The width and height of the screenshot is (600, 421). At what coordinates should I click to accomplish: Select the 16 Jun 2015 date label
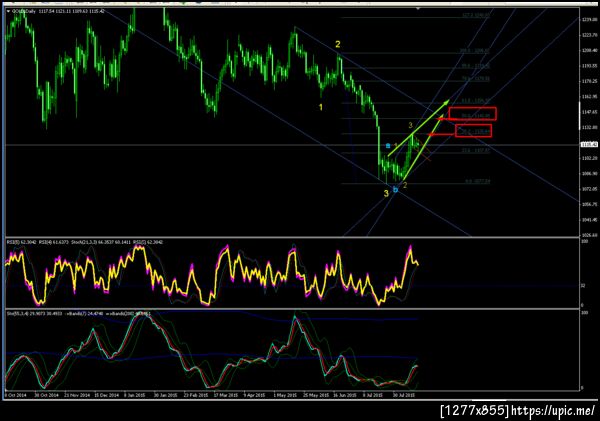[x=345, y=395]
